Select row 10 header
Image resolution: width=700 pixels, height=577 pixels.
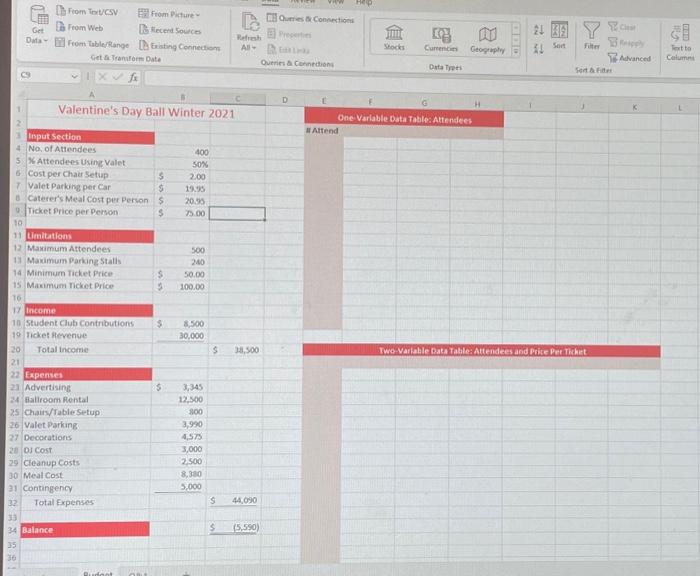[x=18, y=223]
